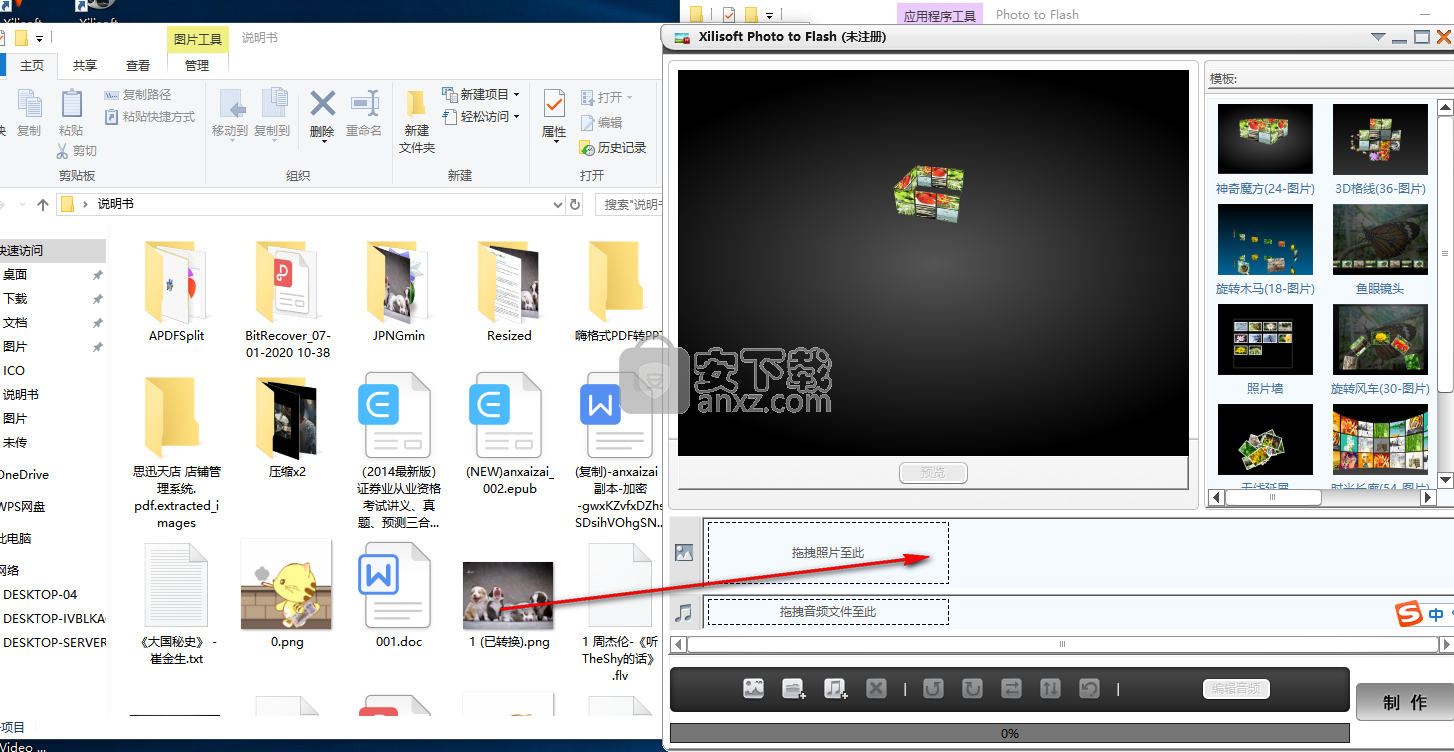
Task: Expand the 轻松访问 dropdown
Action: point(517,117)
